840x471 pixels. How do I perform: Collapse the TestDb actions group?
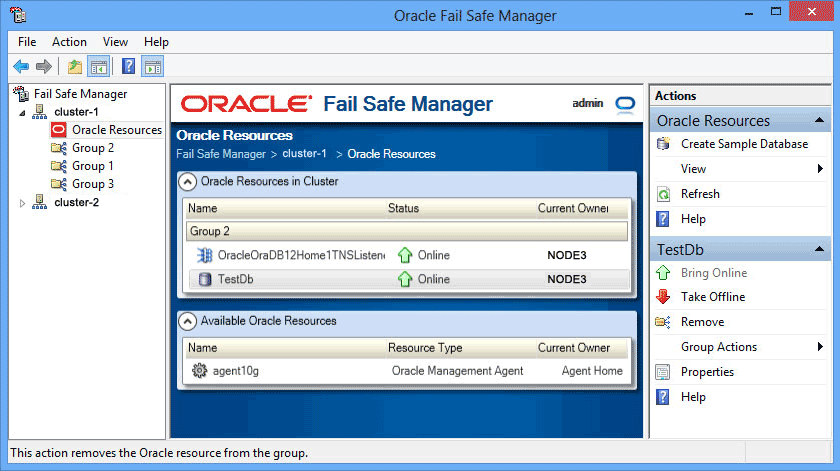click(819, 249)
